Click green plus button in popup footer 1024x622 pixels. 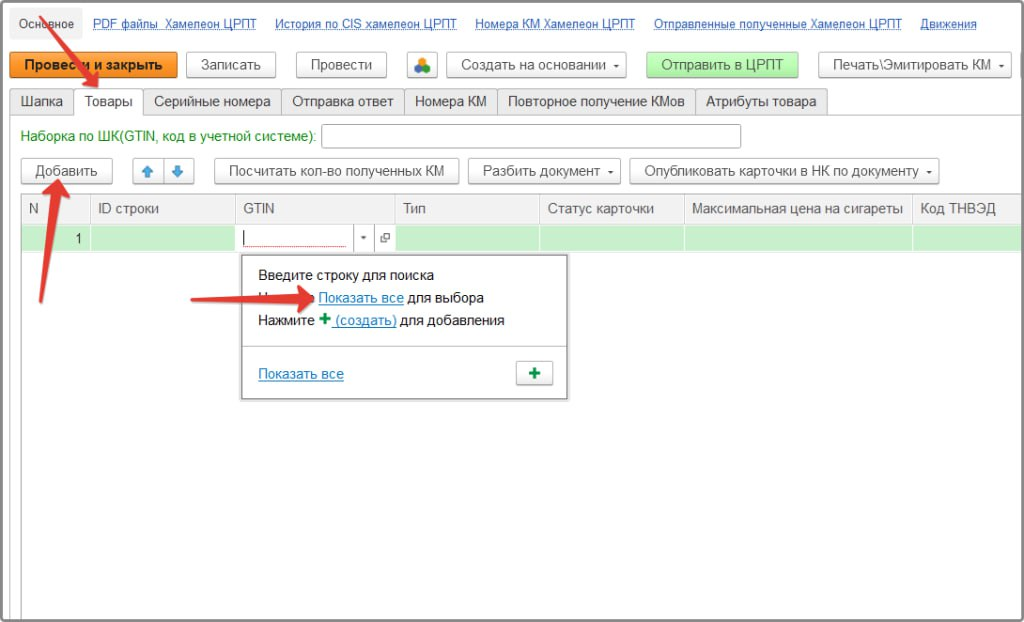[x=534, y=373]
